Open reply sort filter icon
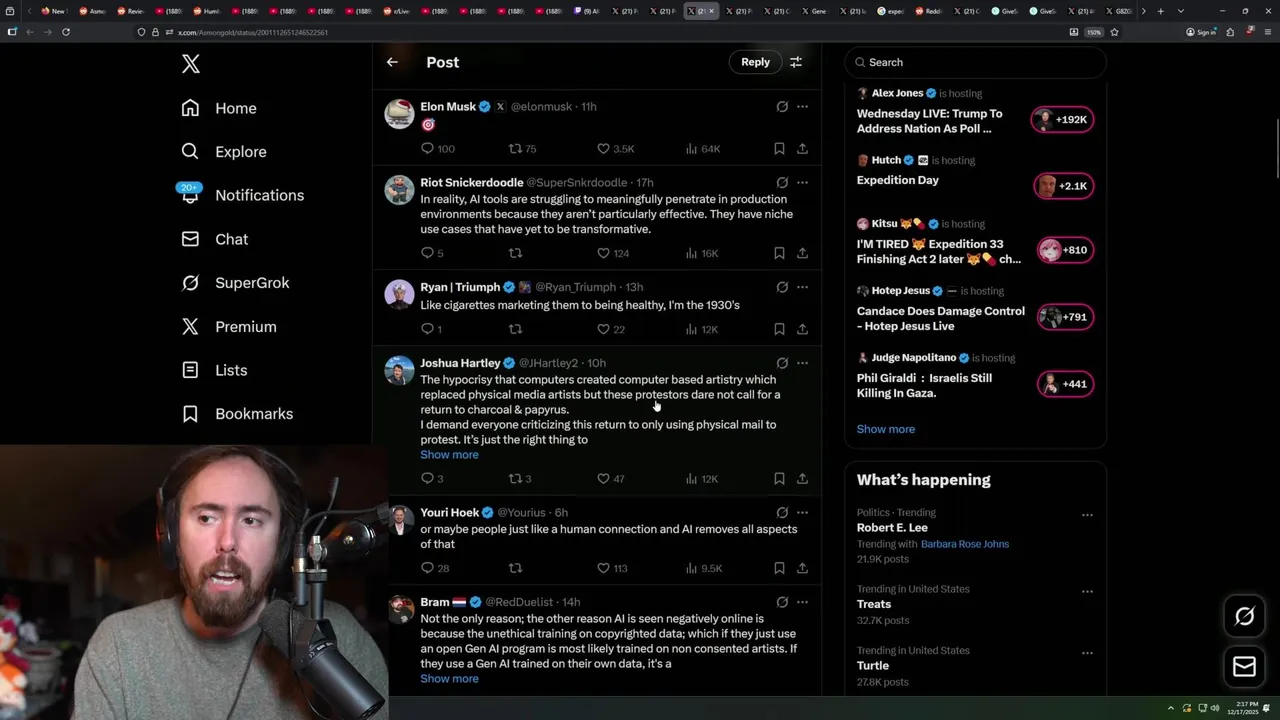Screen dimensions: 1280x720 click(x=796, y=62)
